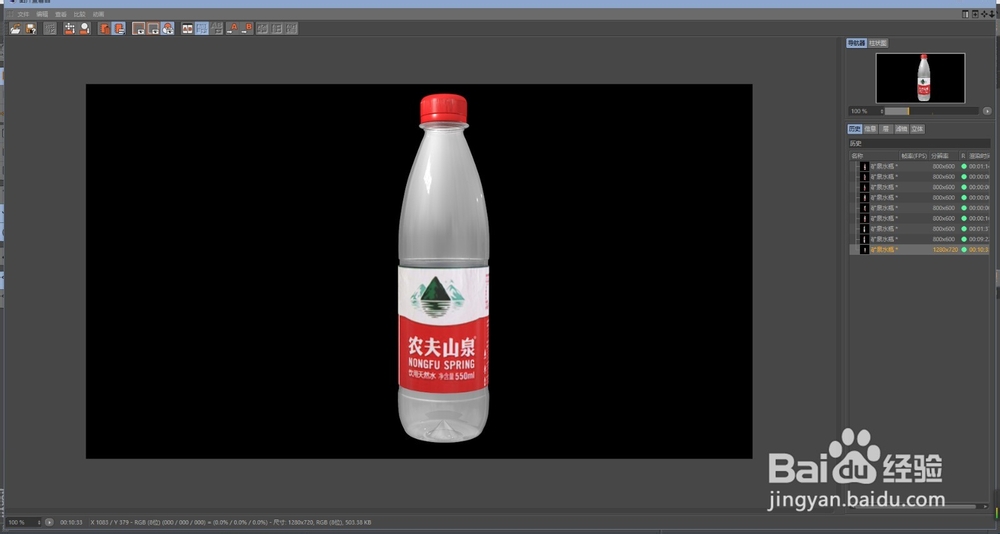Open the 动画 menu

[x=98, y=14]
